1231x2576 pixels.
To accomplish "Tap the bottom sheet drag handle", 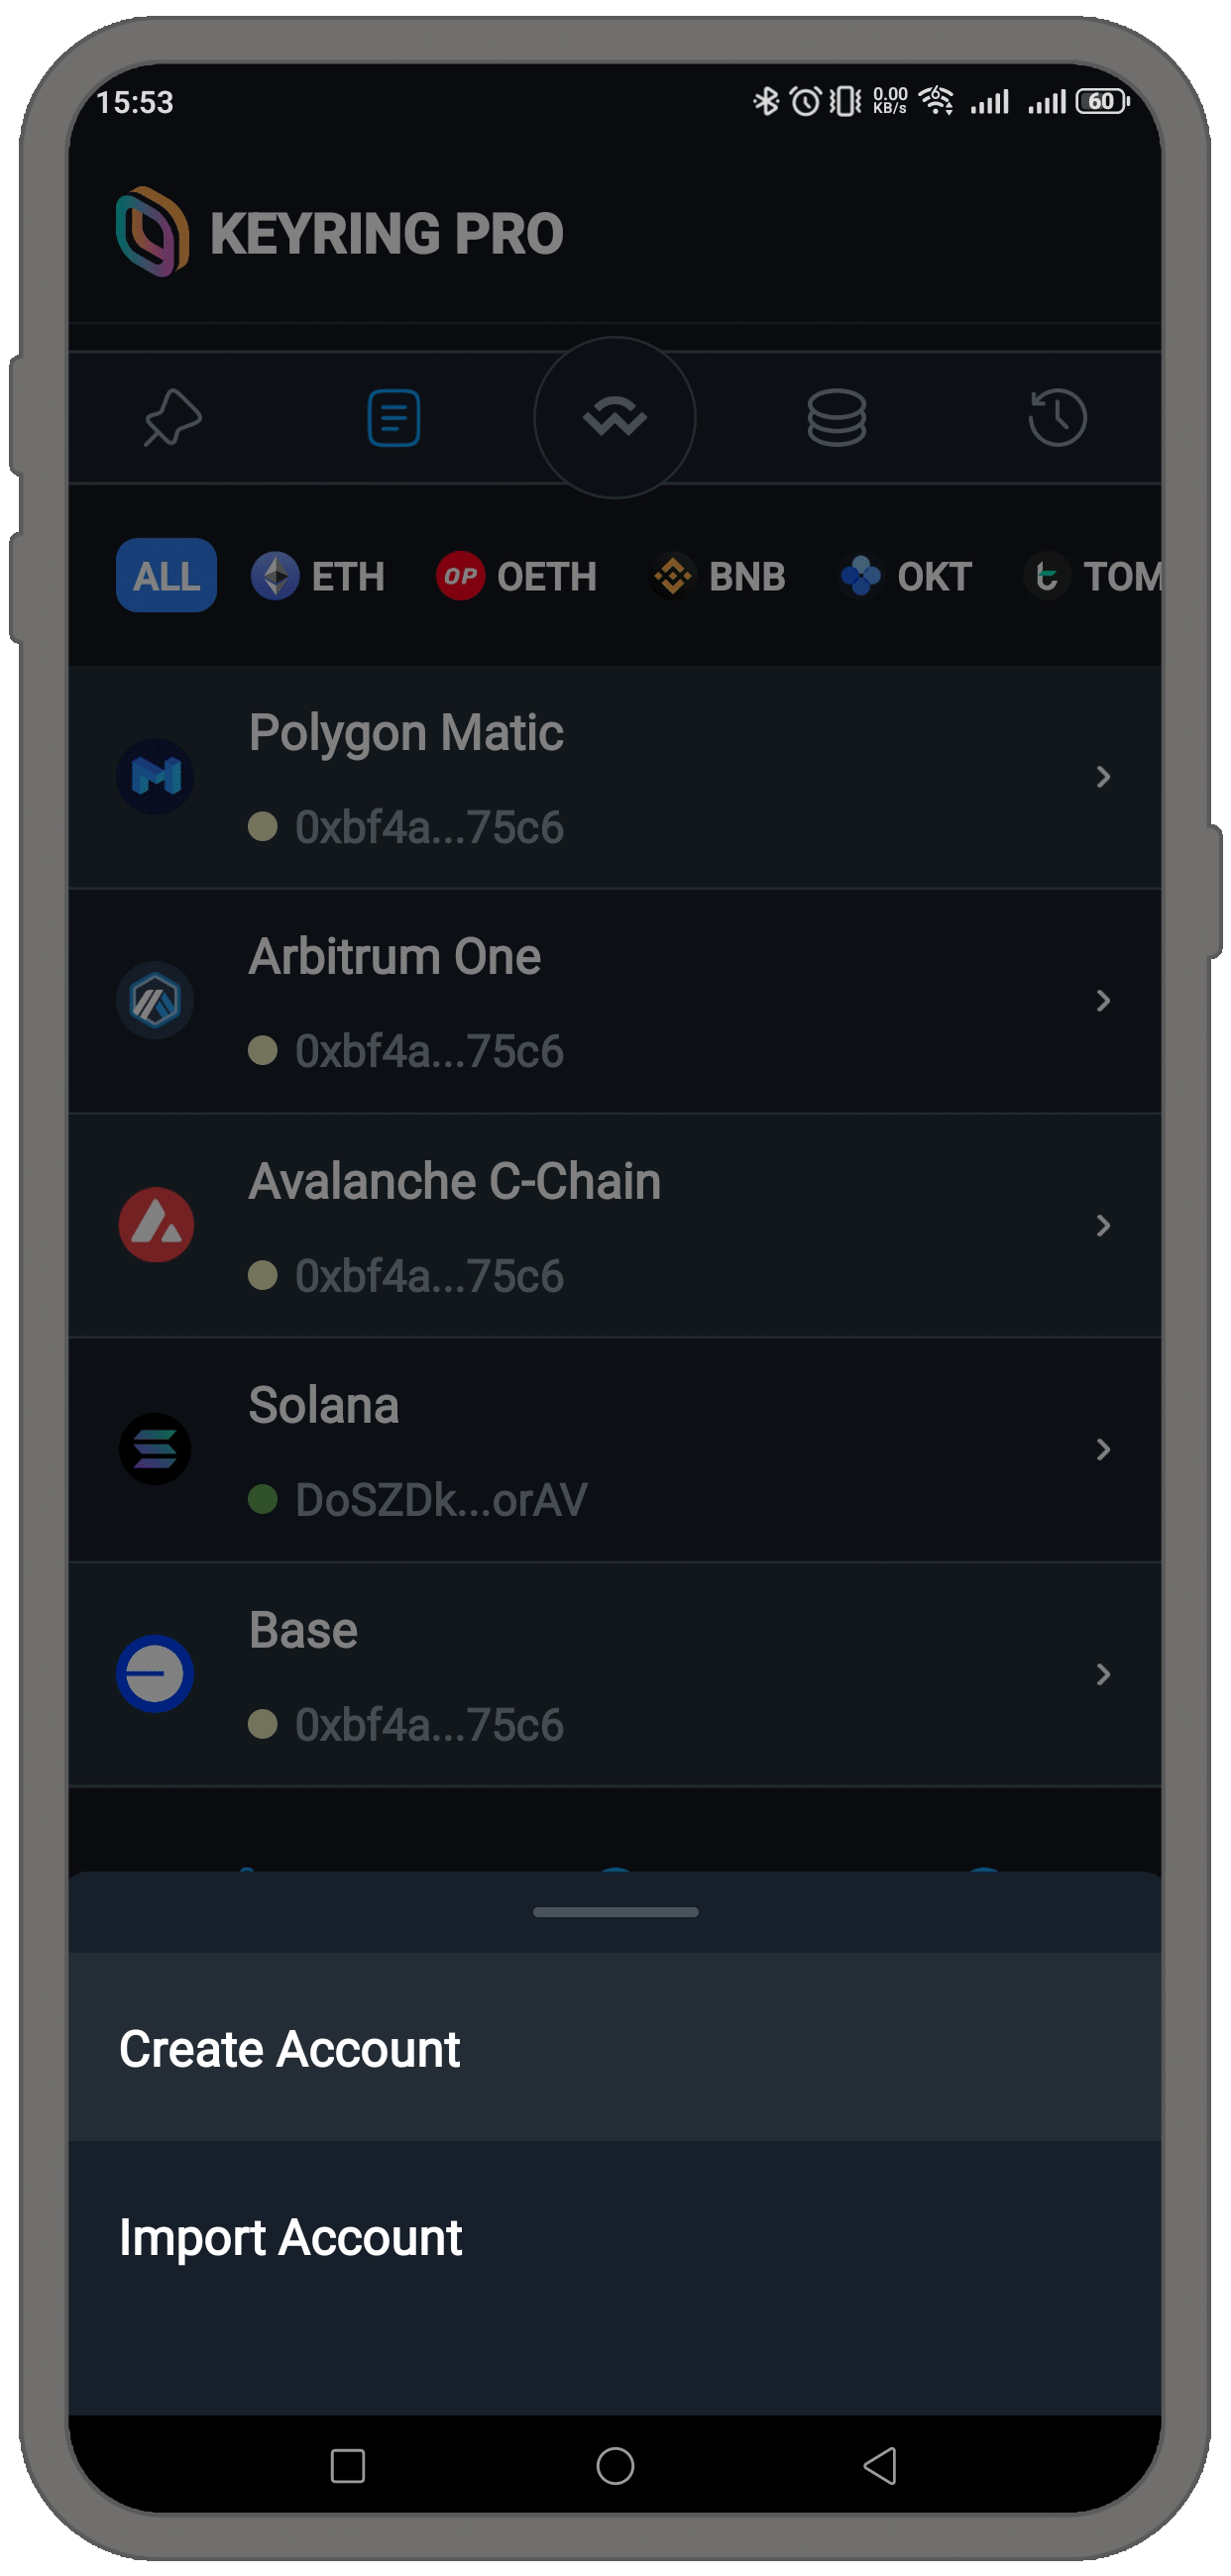I will tap(615, 1912).
